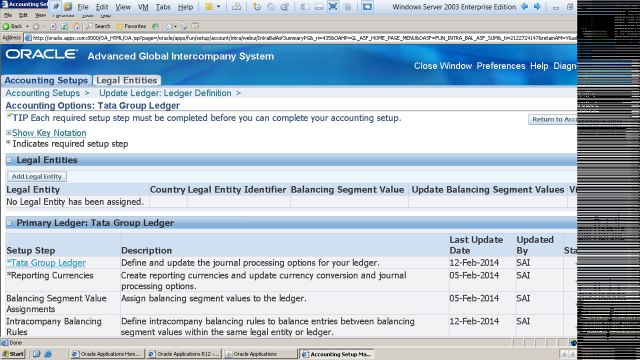Click Return to Accounting Setups button

[x=553, y=119]
